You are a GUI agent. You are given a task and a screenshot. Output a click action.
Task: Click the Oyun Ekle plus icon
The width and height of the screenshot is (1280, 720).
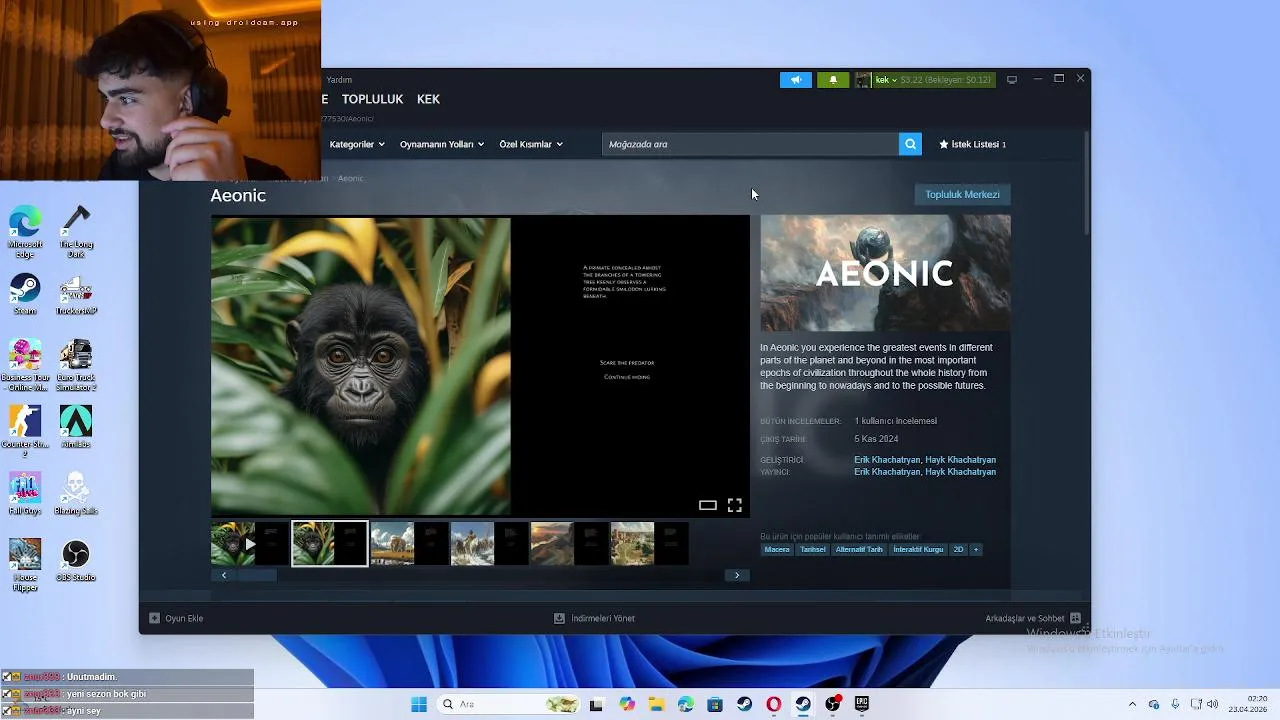click(154, 618)
